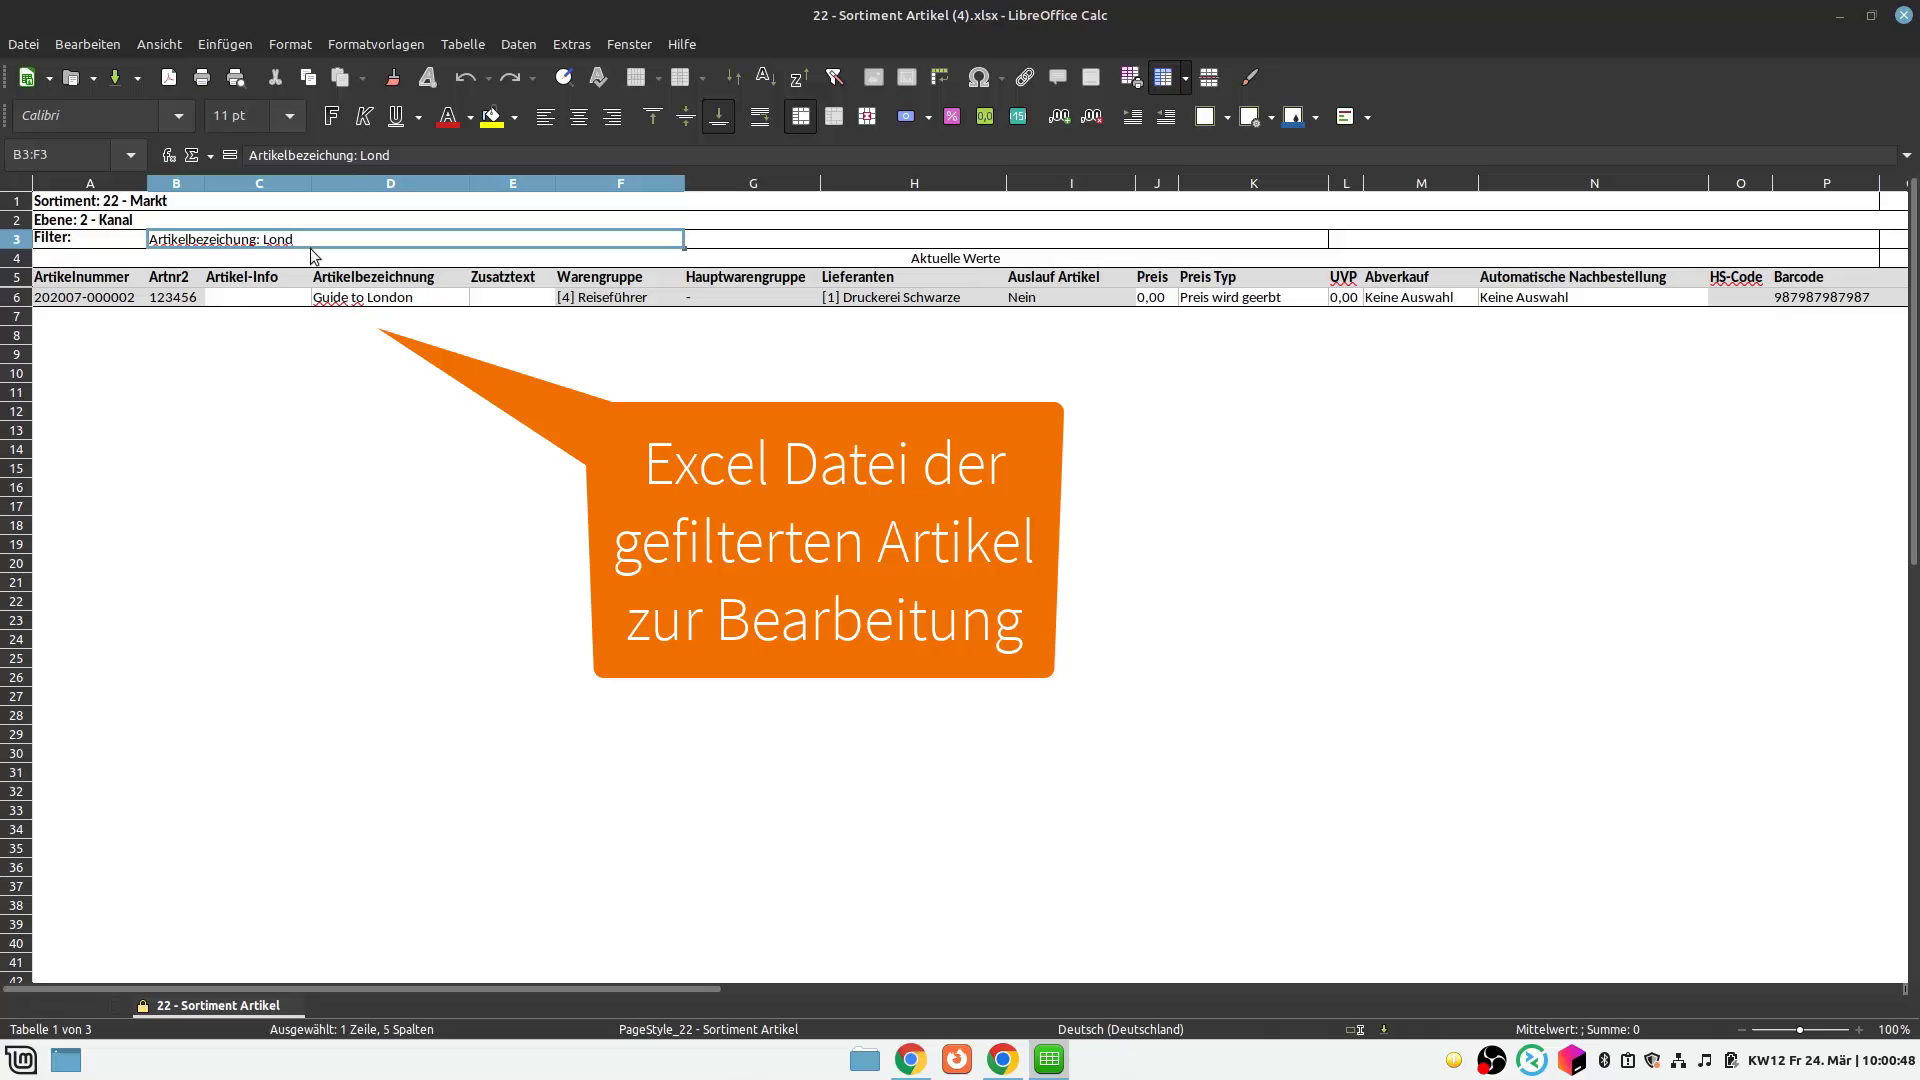
Task: Align the cell text left
Action: pos(545,117)
